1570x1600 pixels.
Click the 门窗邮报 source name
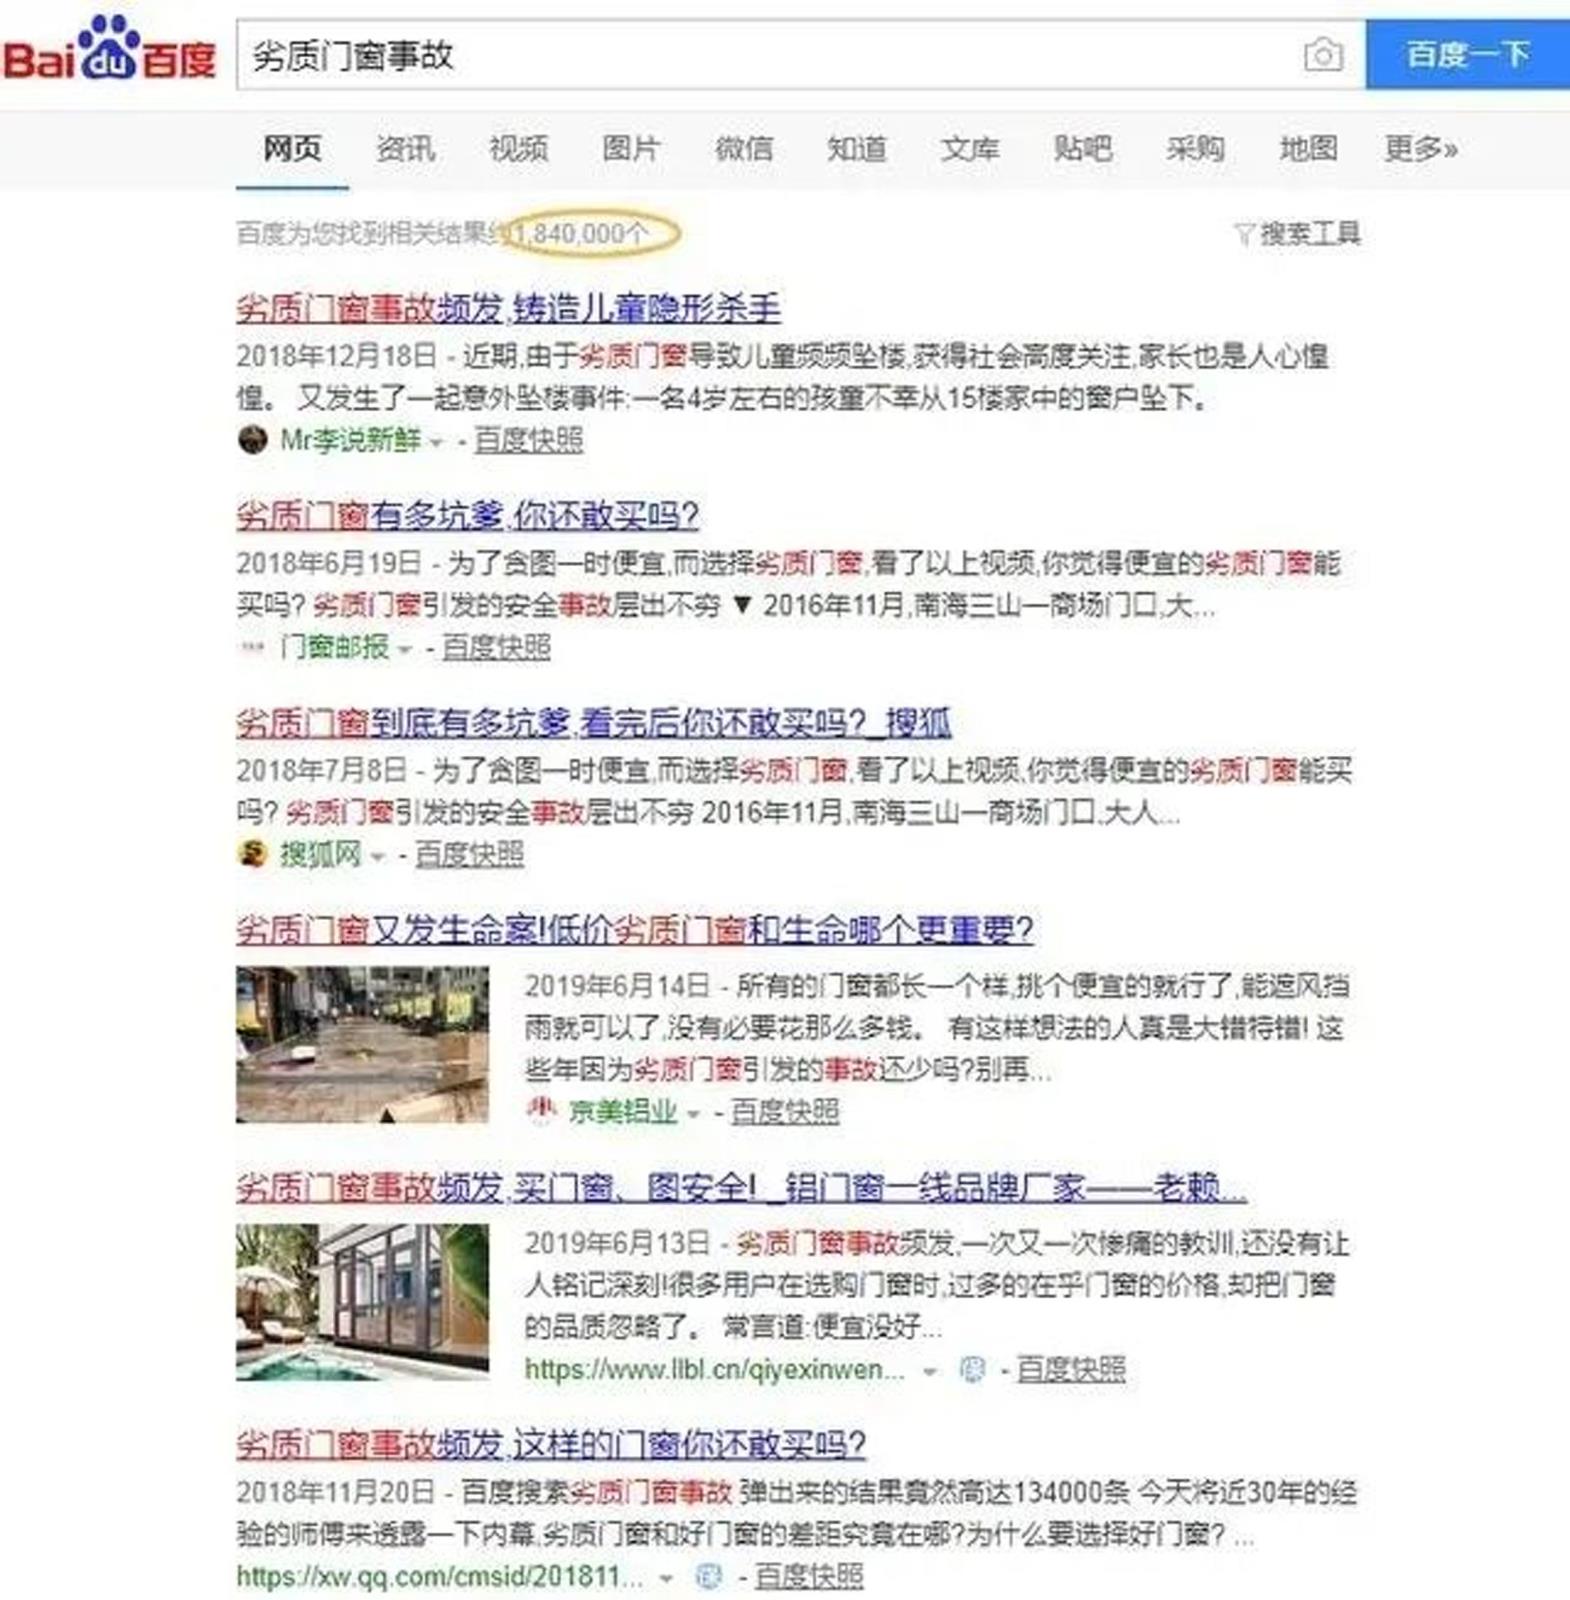pos(334,648)
